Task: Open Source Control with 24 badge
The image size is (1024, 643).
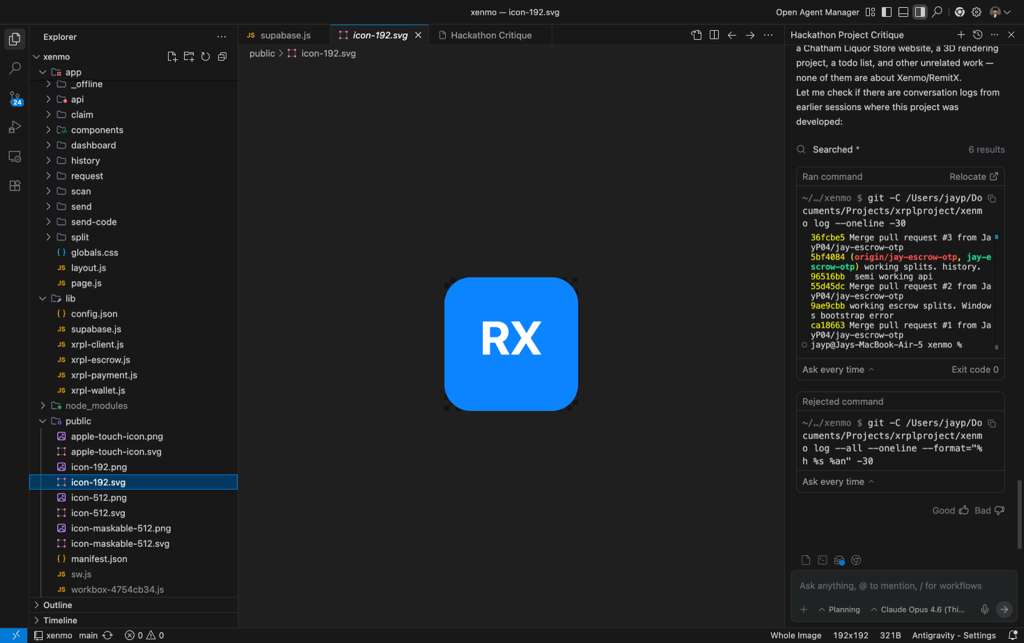Action: point(15,98)
